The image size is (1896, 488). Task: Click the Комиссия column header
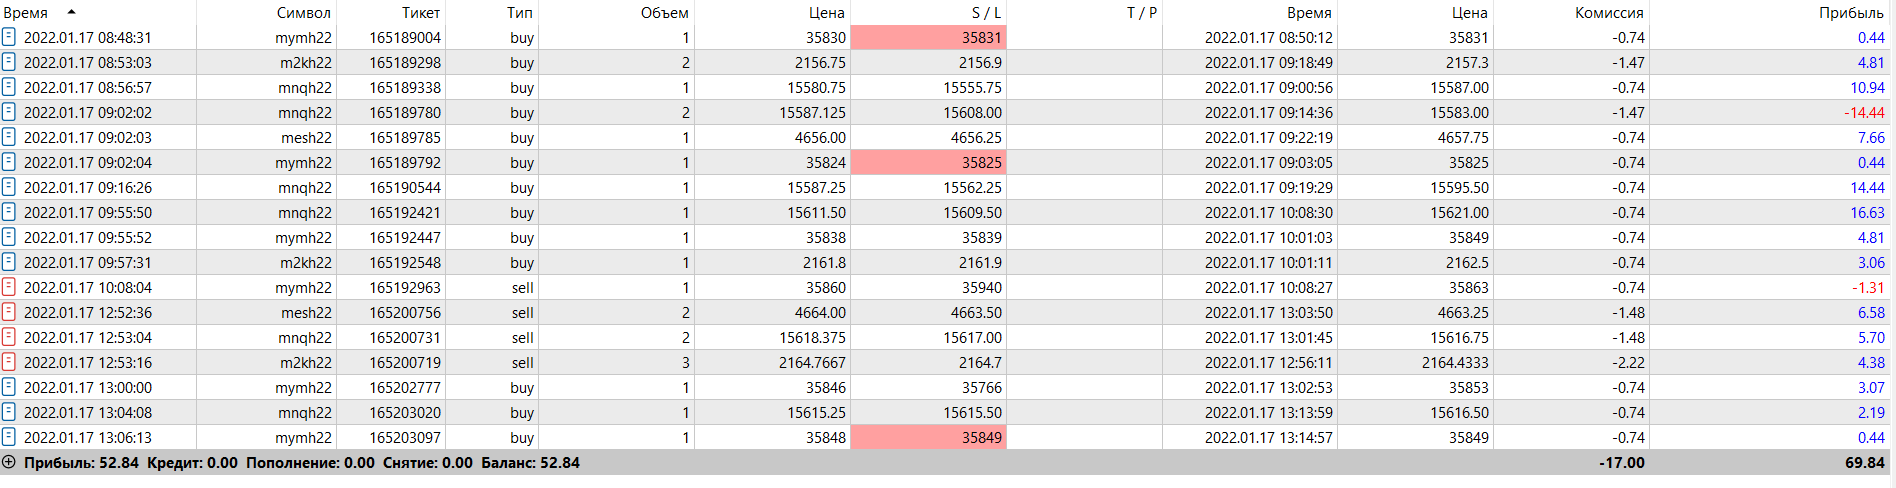click(x=1609, y=13)
